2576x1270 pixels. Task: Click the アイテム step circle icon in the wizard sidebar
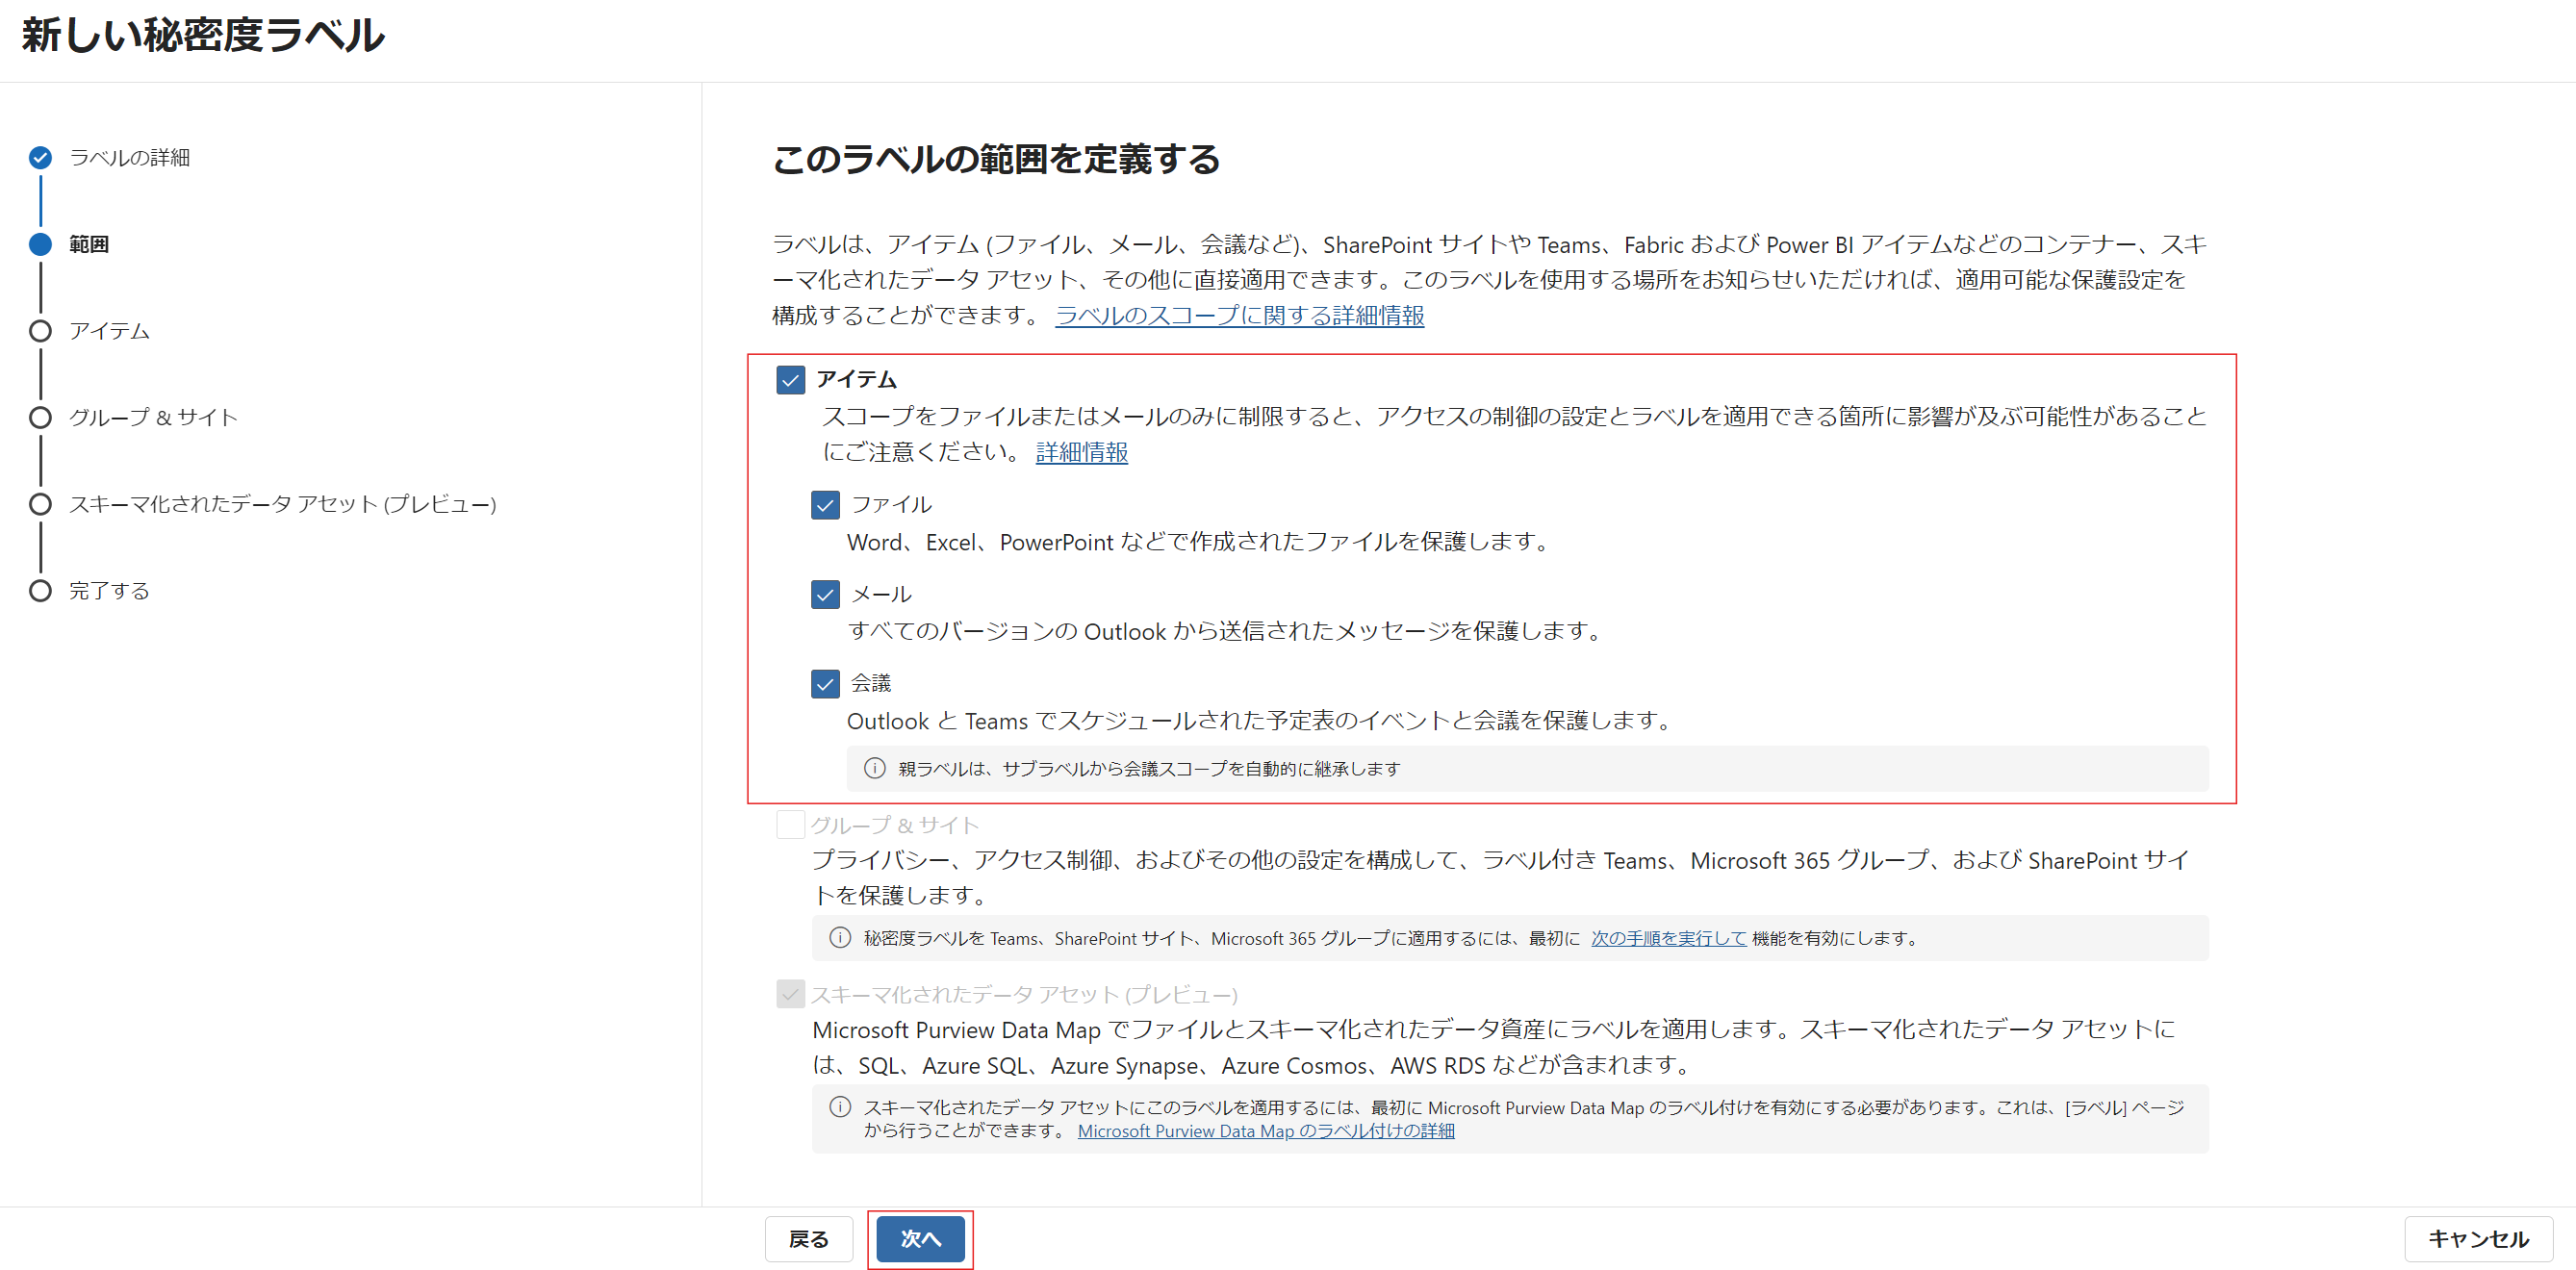(40, 331)
